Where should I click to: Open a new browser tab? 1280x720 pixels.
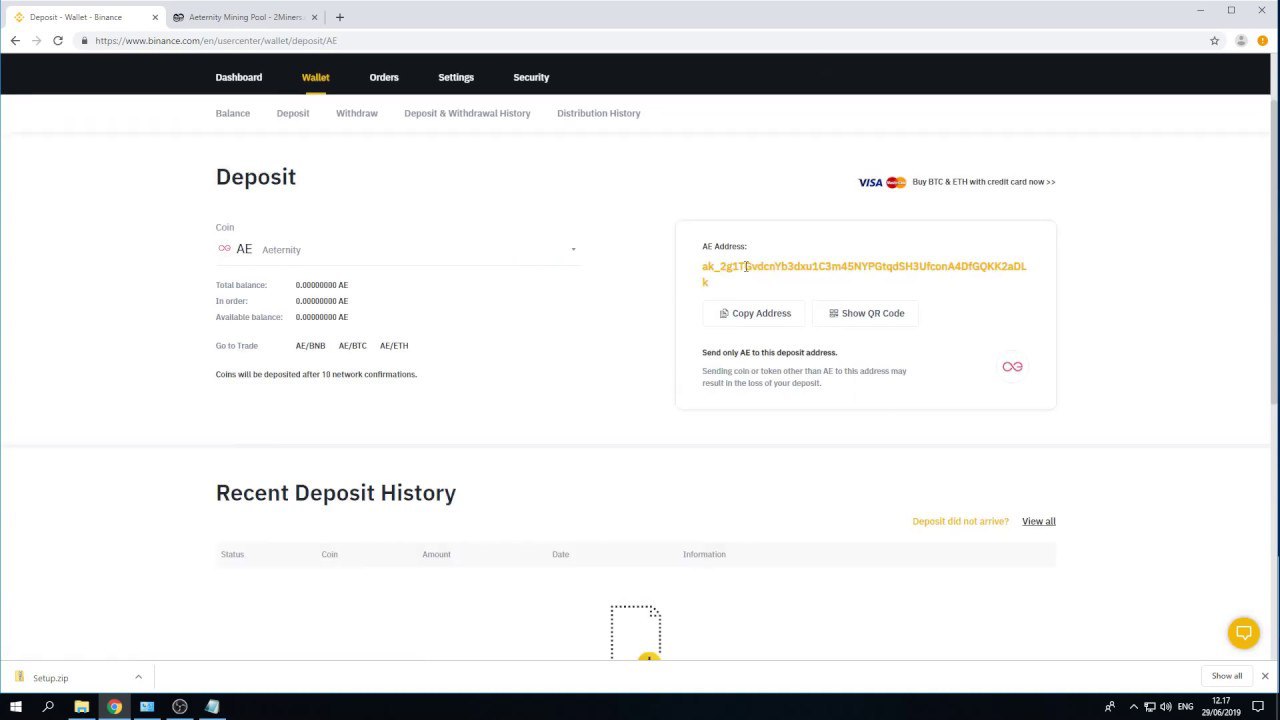click(340, 17)
